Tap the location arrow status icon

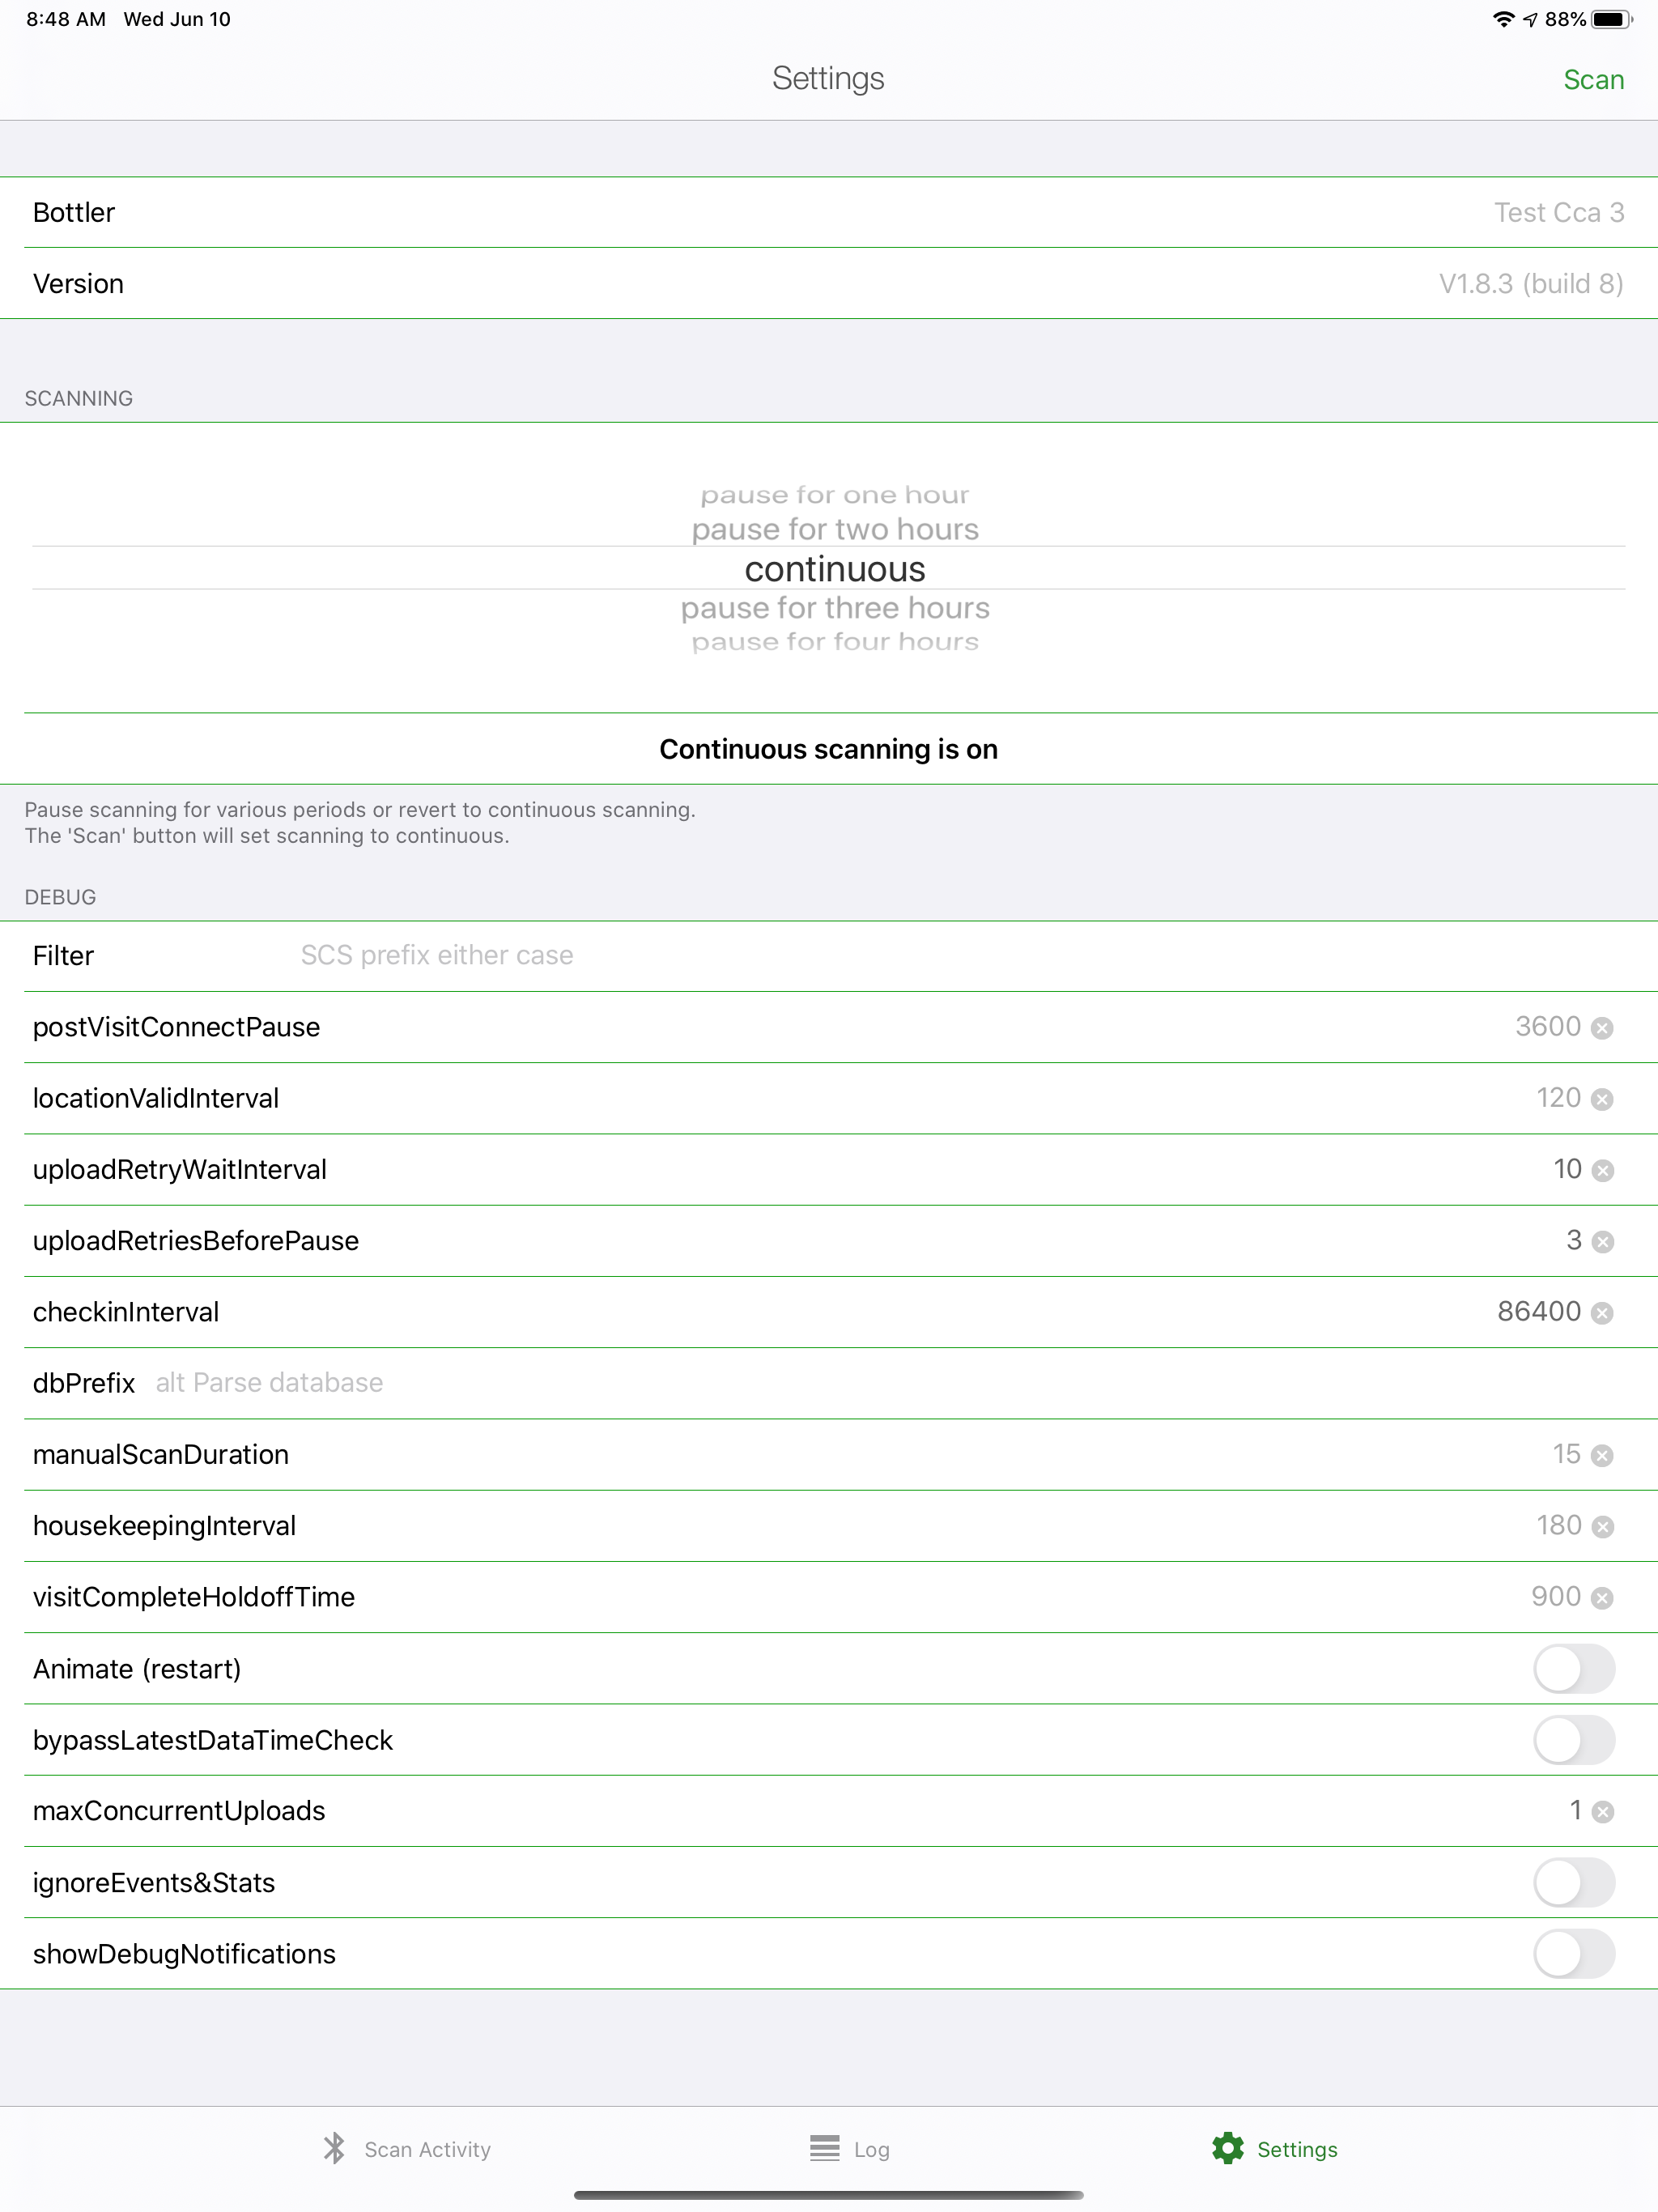1530,19
